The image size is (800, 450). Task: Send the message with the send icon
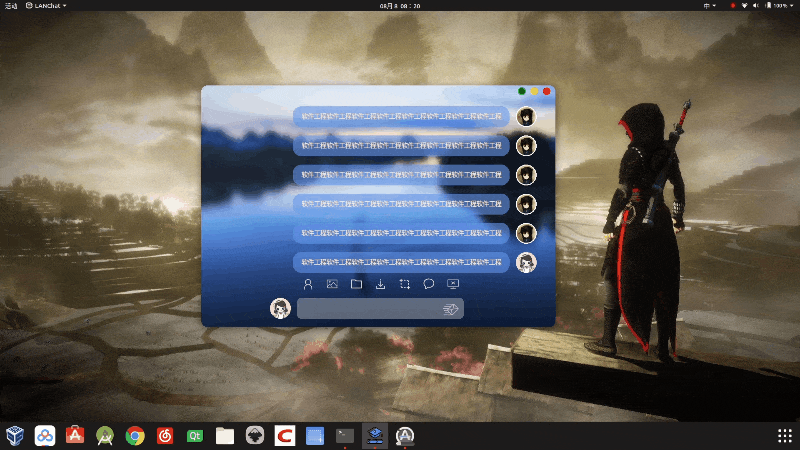coord(451,309)
